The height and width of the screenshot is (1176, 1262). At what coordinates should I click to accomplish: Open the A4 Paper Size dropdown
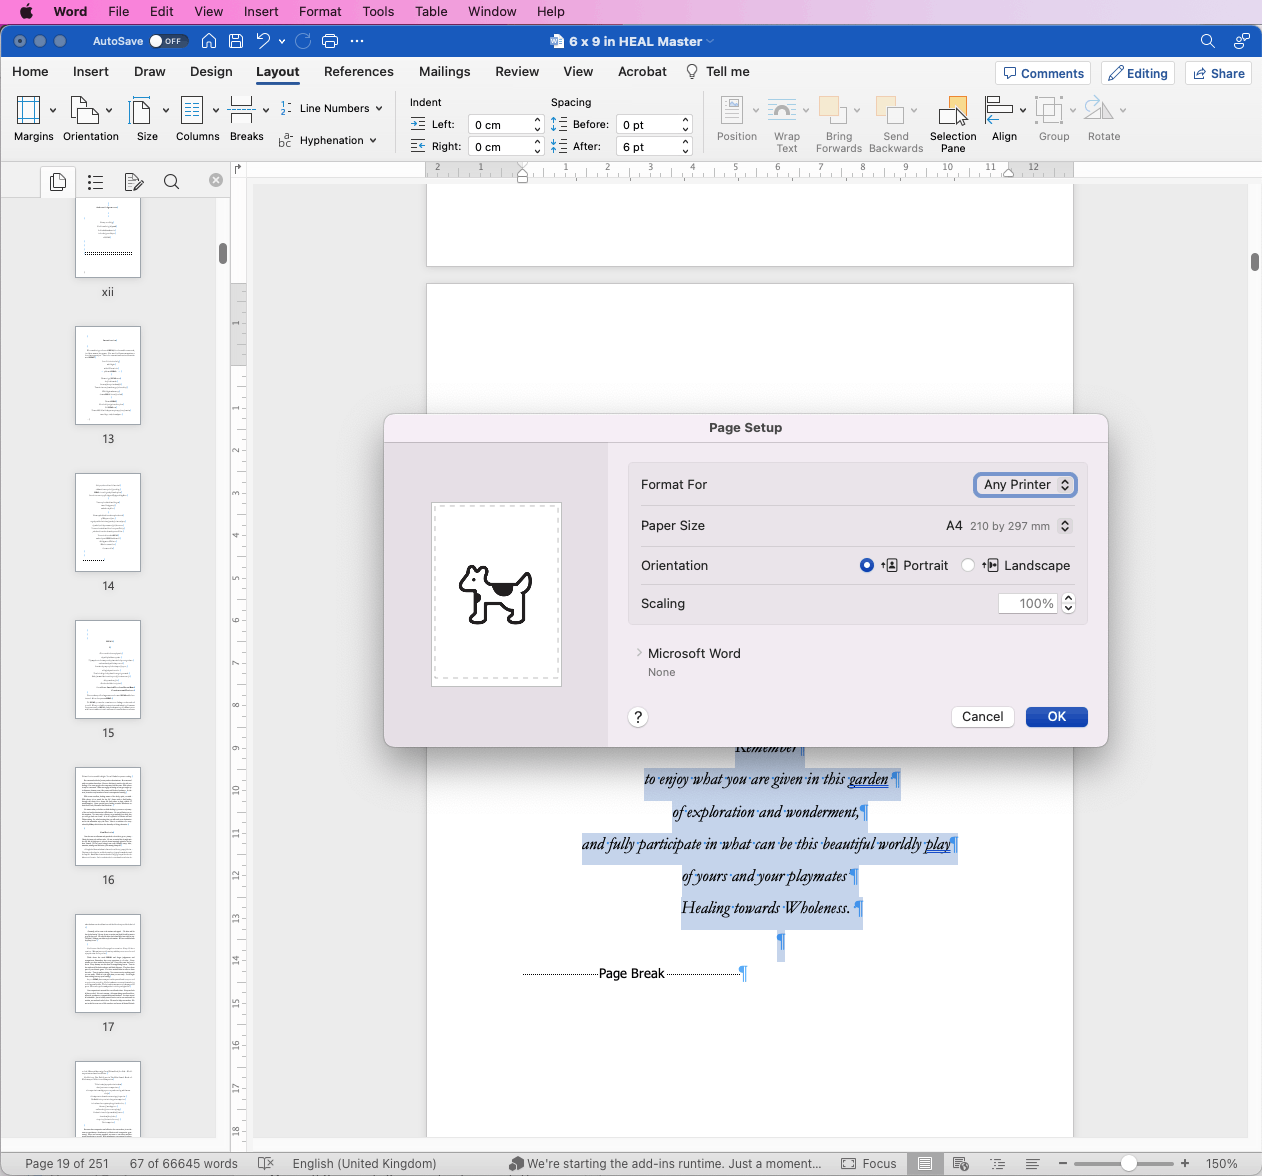click(1063, 525)
